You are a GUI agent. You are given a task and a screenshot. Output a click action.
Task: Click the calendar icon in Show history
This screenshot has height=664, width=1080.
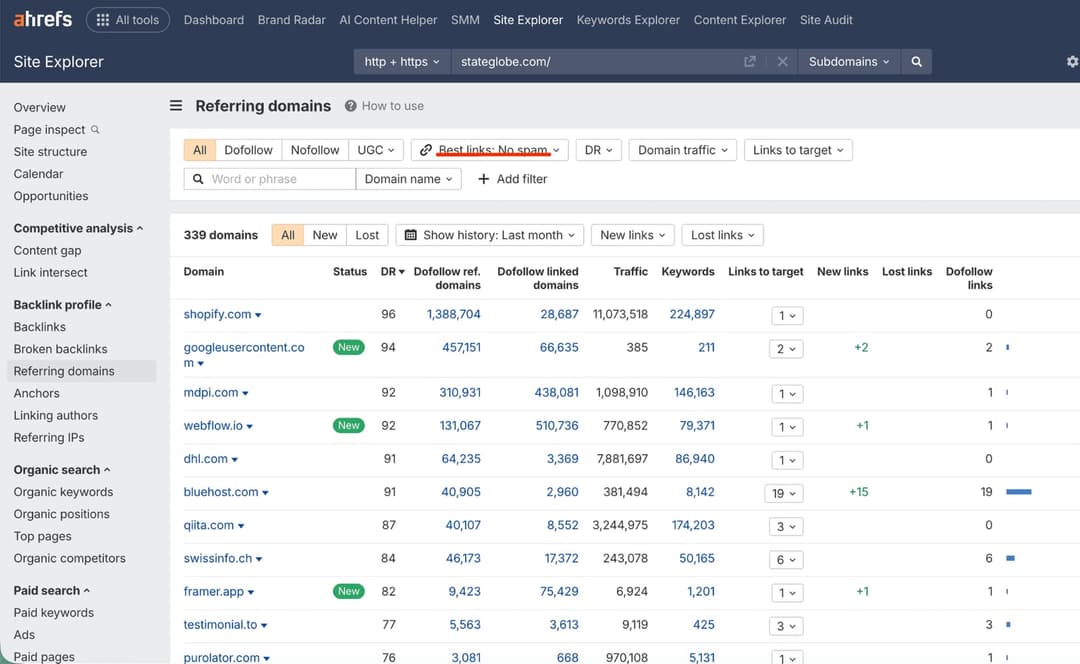(x=411, y=235)
